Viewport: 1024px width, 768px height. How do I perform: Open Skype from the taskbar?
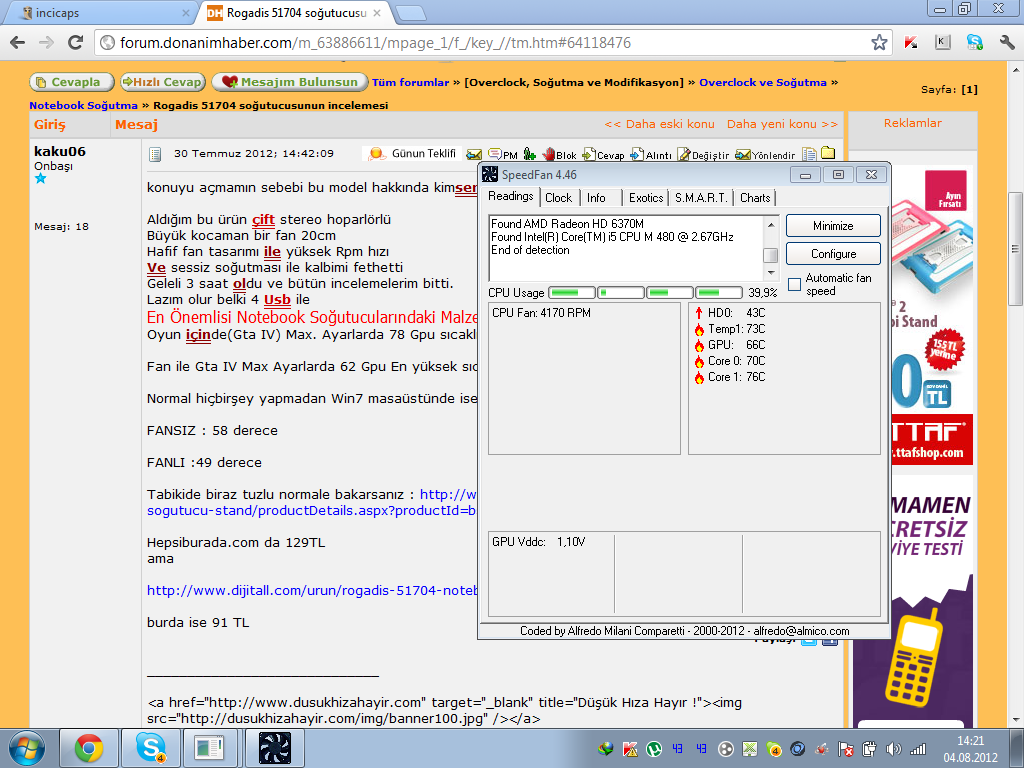[x=150, y=748]
